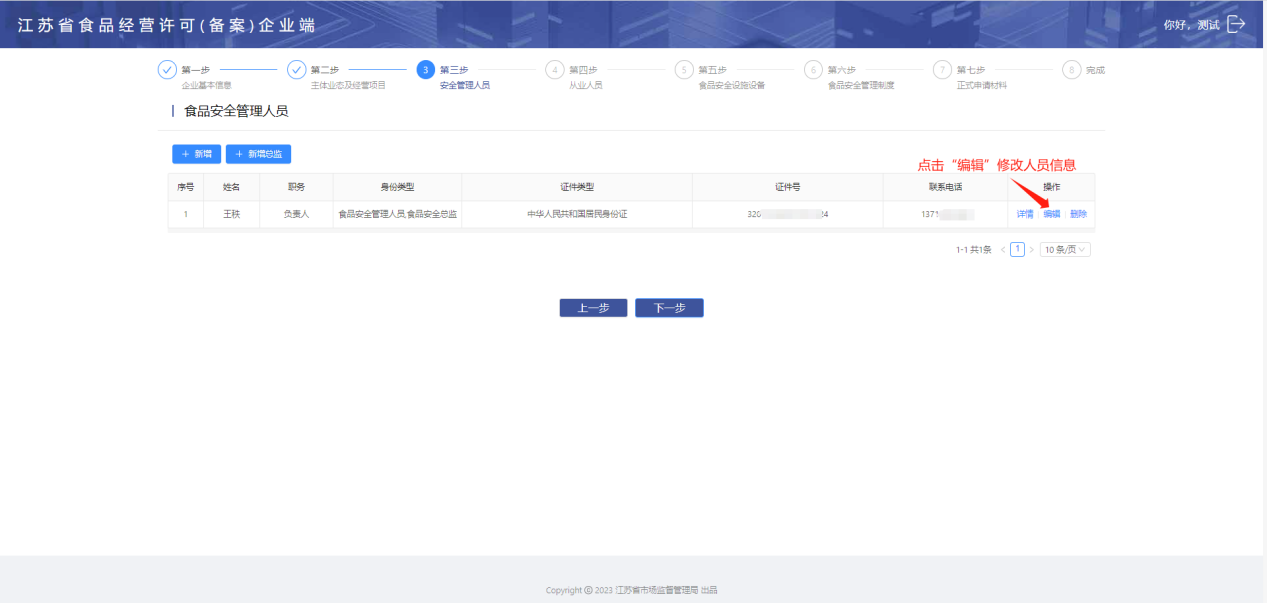This screenshot has height=603, width=1267.
Task: Click the 新增总监 button
Action: [258, 154]
